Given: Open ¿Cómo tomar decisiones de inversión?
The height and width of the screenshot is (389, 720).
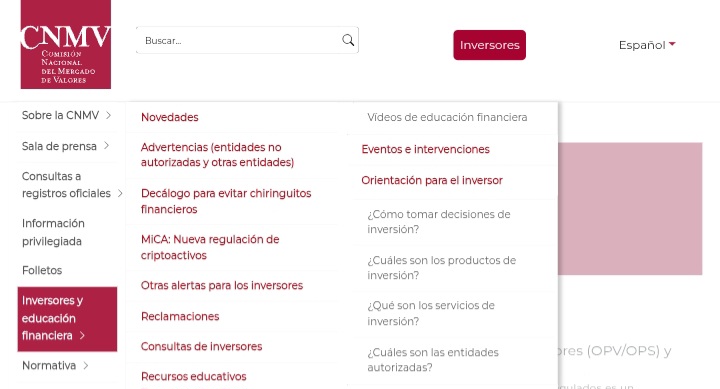Looking at the screenshot, I should tap(439, 222).
